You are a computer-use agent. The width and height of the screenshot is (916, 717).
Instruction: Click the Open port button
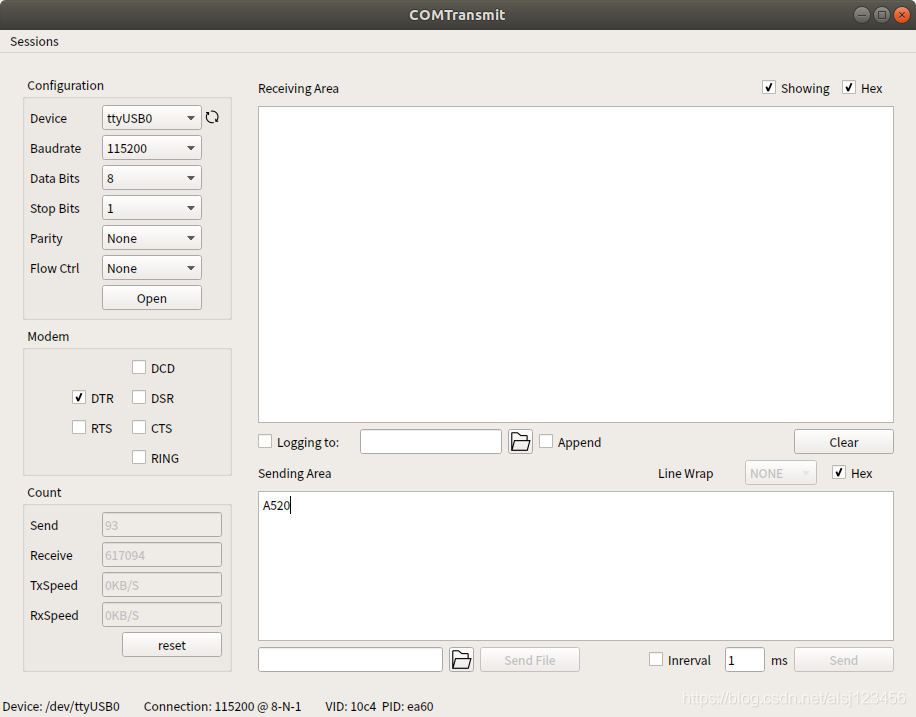[151, 298]
